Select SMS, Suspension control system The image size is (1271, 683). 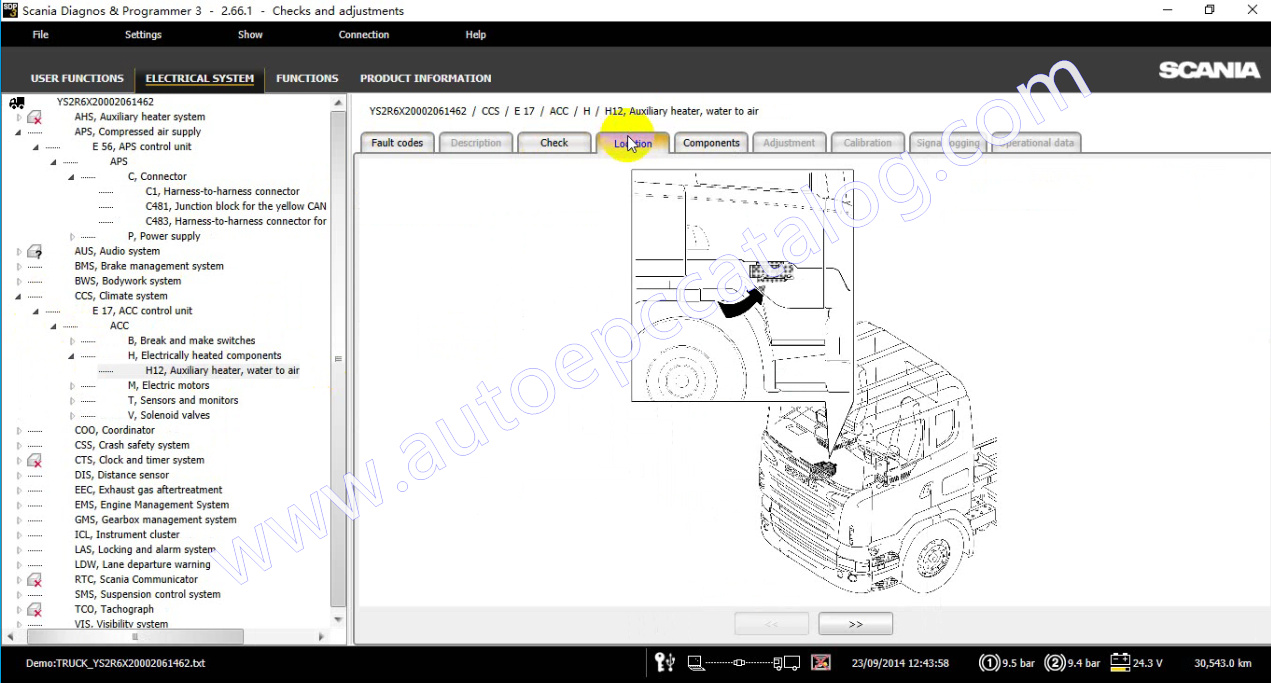point(147,595)
